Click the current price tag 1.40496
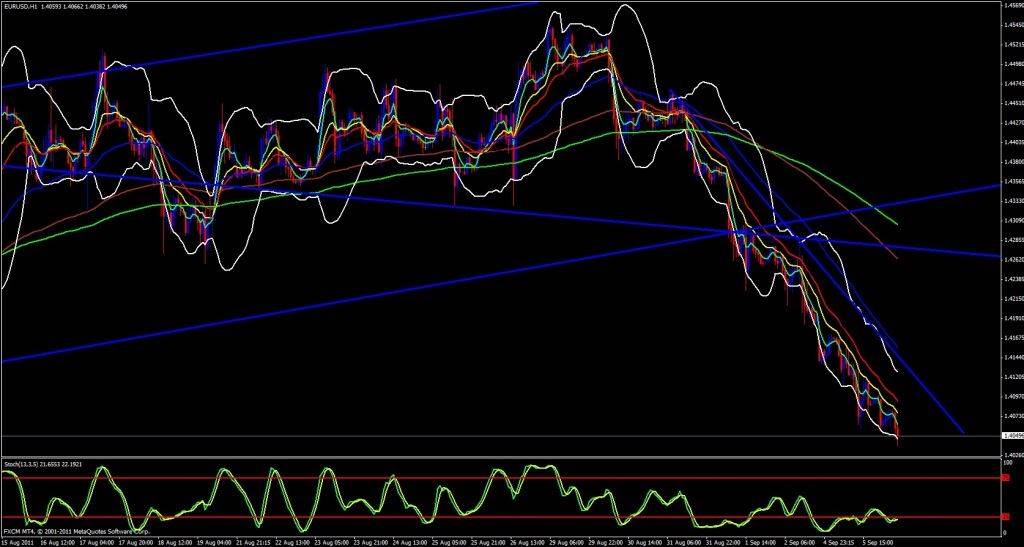This screenshot has height=547, width=1024. point(1011,436)
